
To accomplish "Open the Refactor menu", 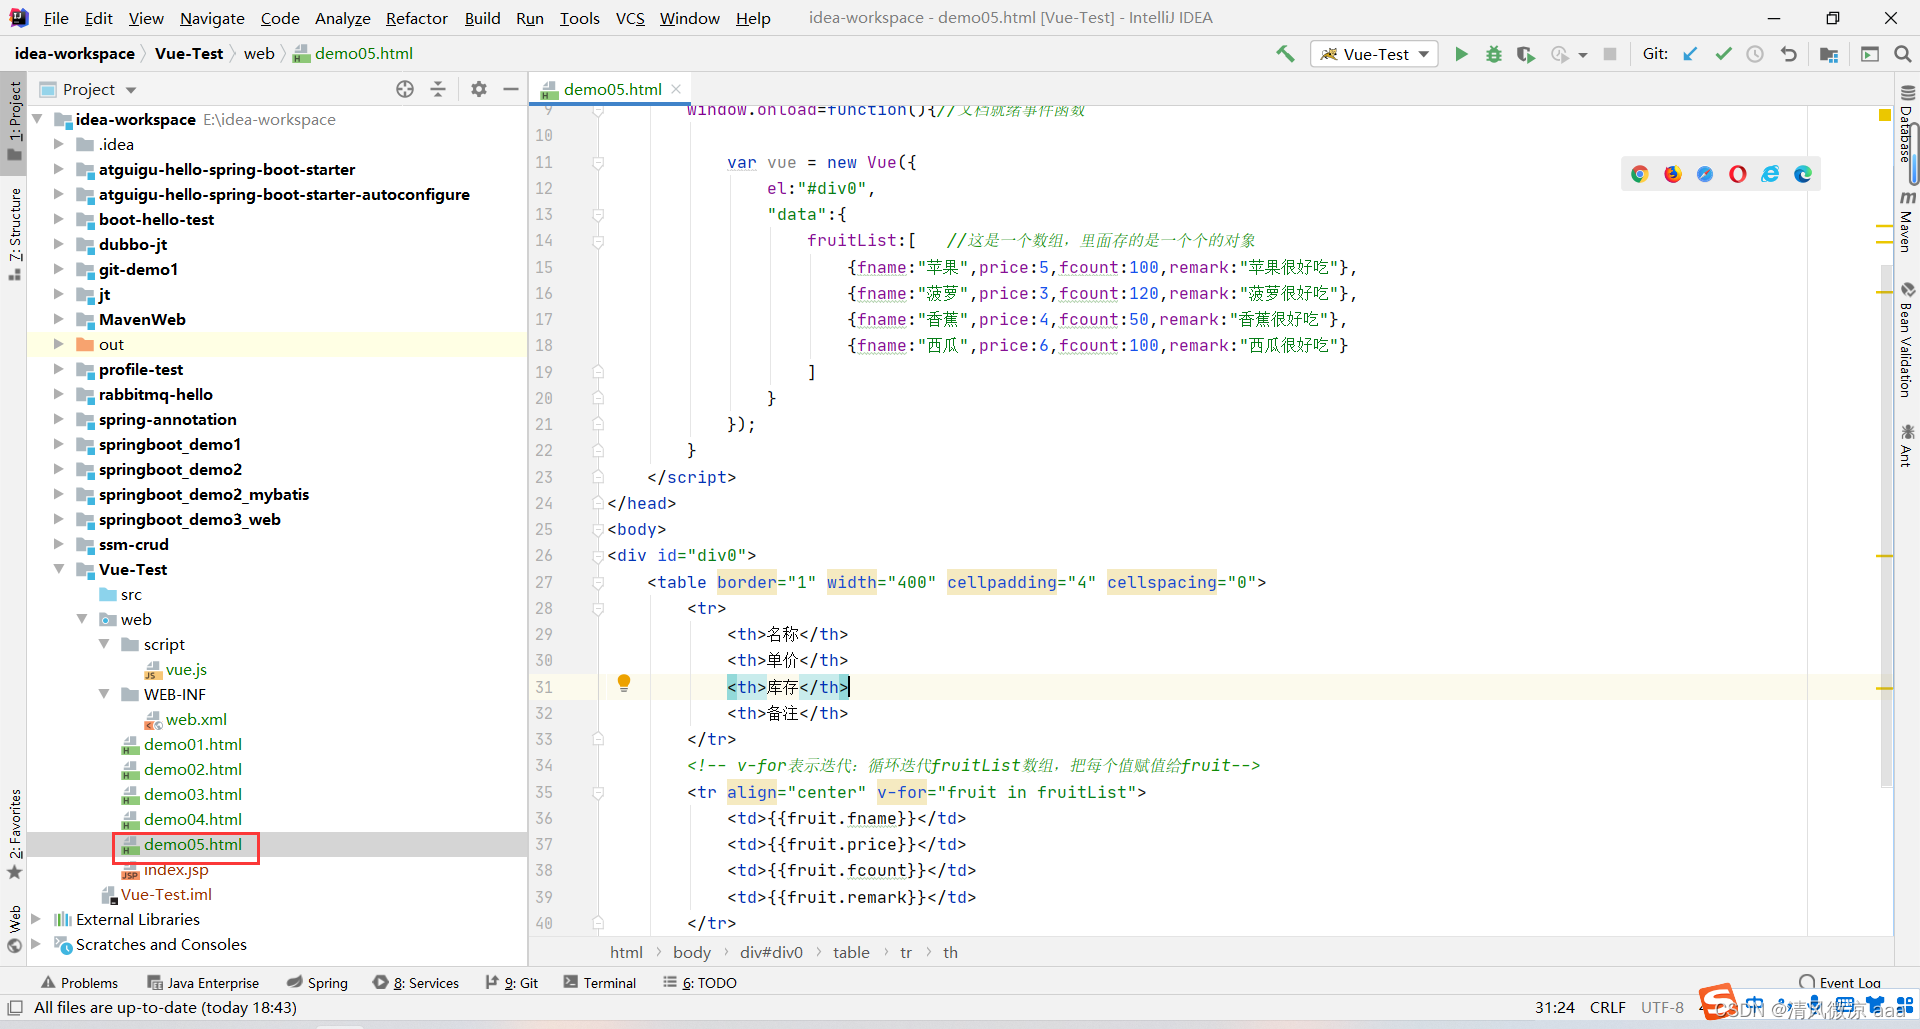I will [x=416, y=18].
